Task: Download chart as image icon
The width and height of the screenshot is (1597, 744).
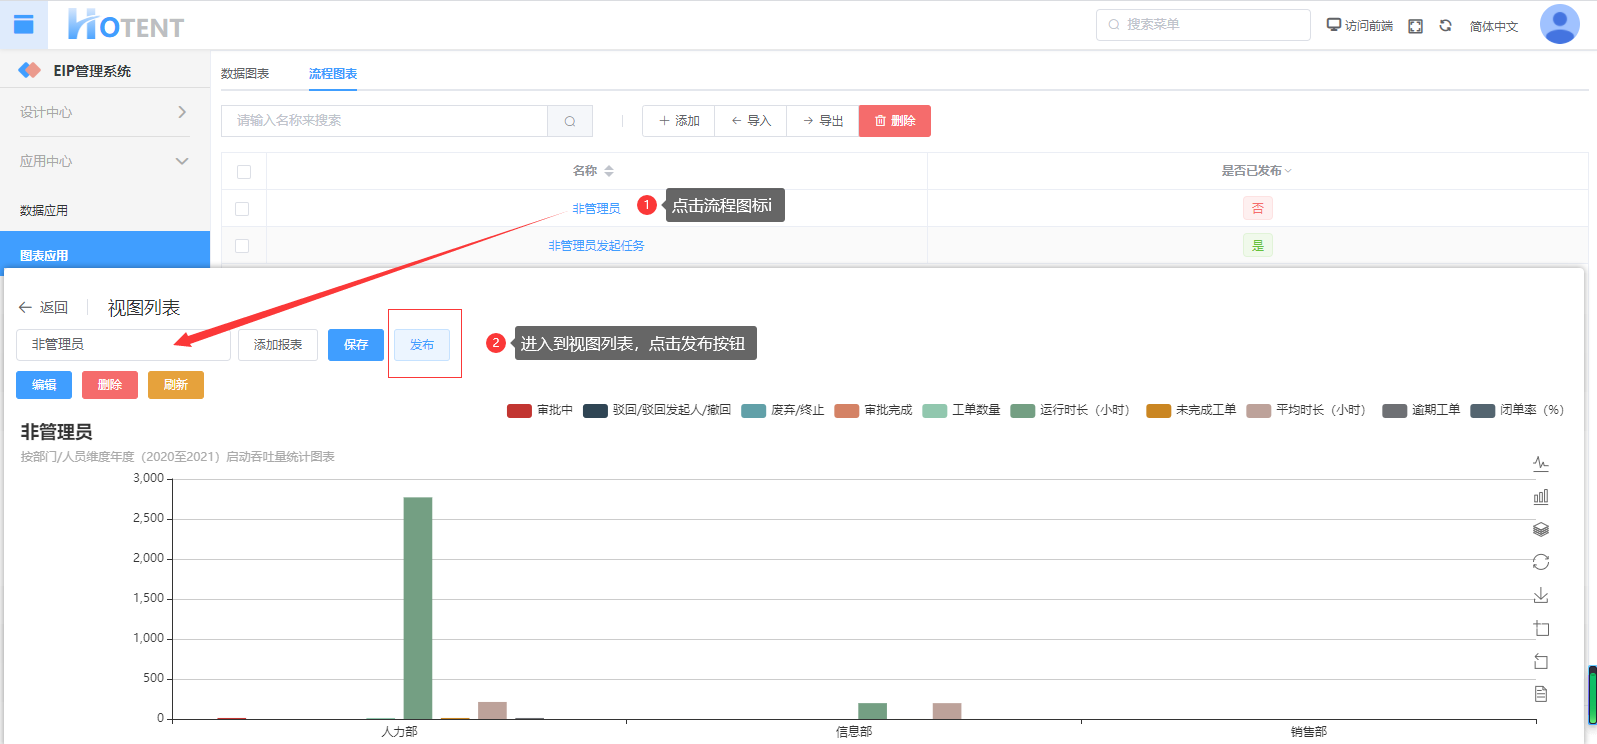Action: click(1540, 595)
